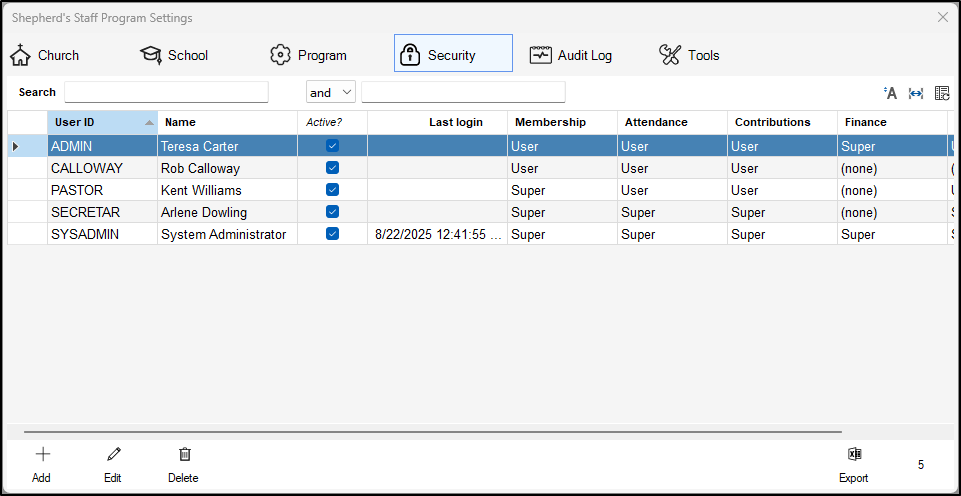Image resolution: width=961 pixels, height=496 pixels.
Task: Click the font size icon
Action: 891,93
